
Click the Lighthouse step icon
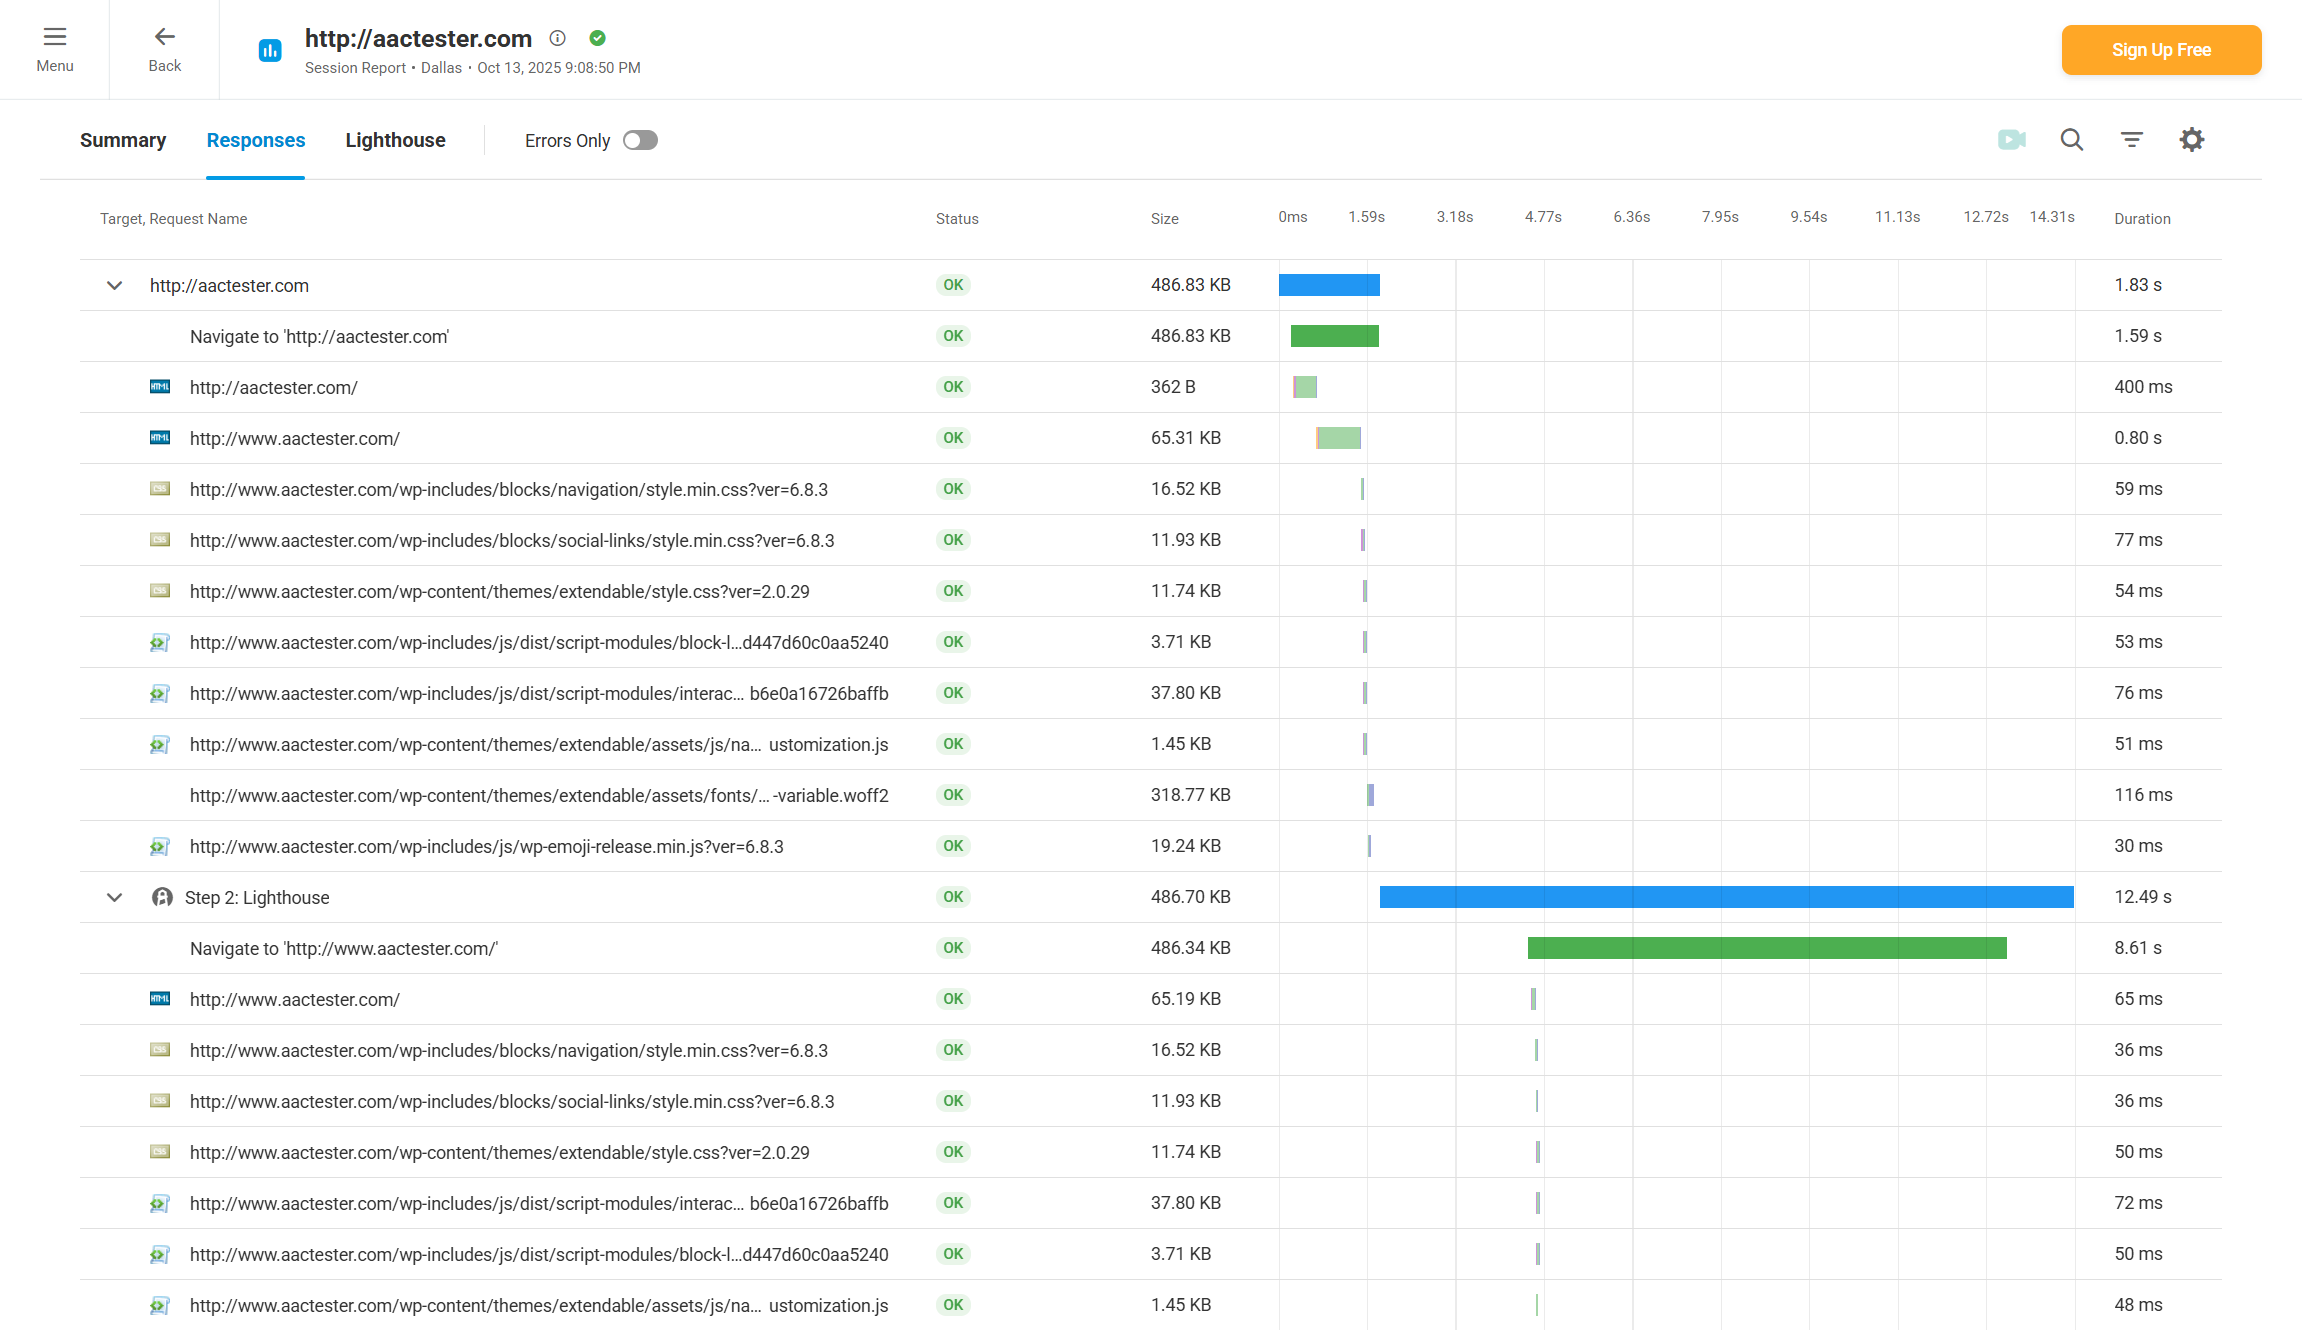coord(162,897)
